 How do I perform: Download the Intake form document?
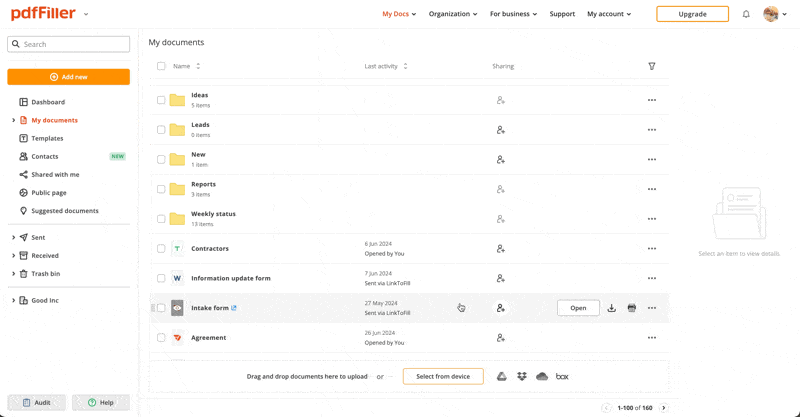tap(611, 308)
